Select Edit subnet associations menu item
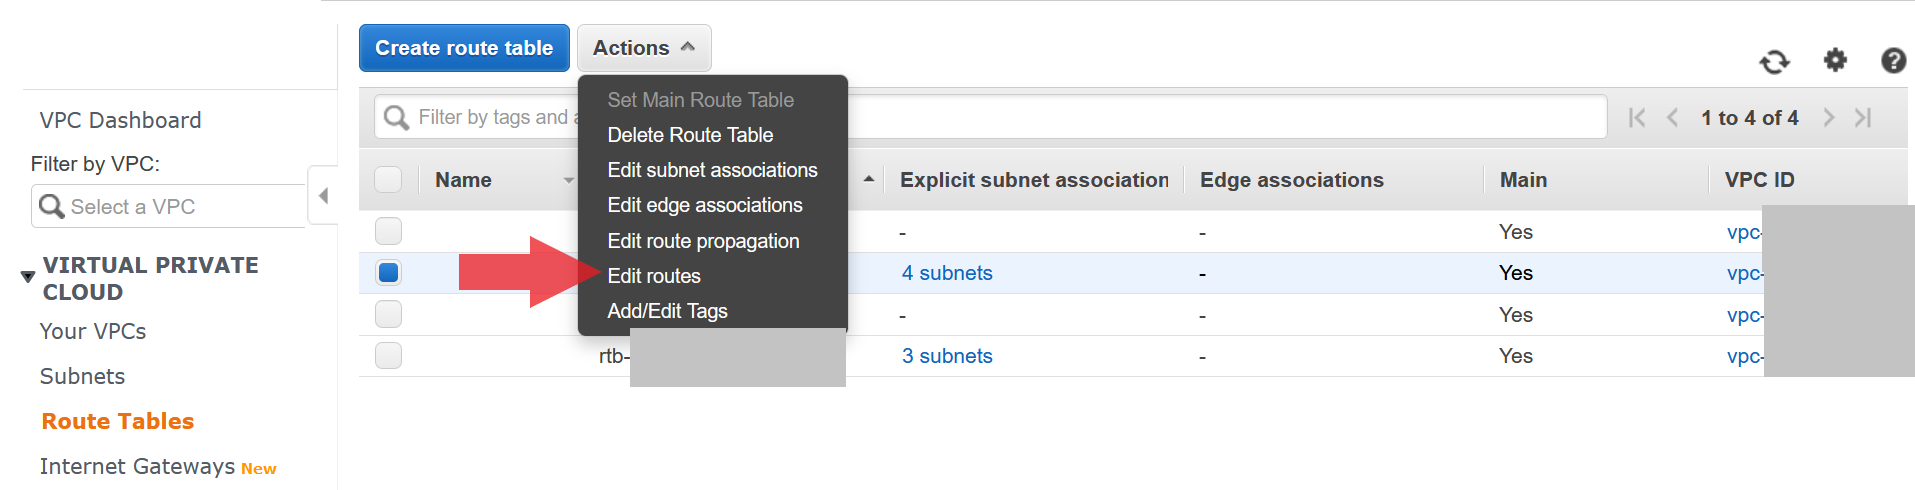This screenshot has height=490, width=1915. click(712, 170)
